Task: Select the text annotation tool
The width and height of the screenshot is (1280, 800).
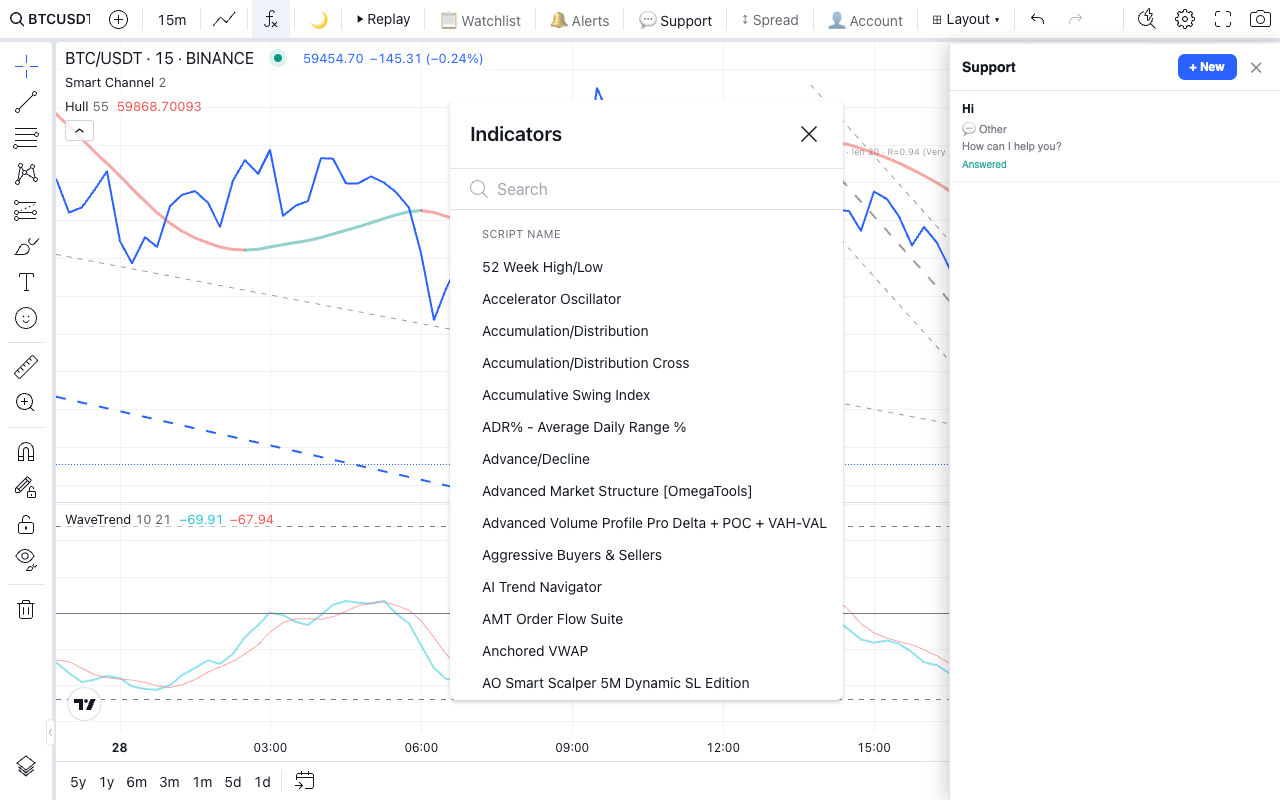Action: coord(26,282)
